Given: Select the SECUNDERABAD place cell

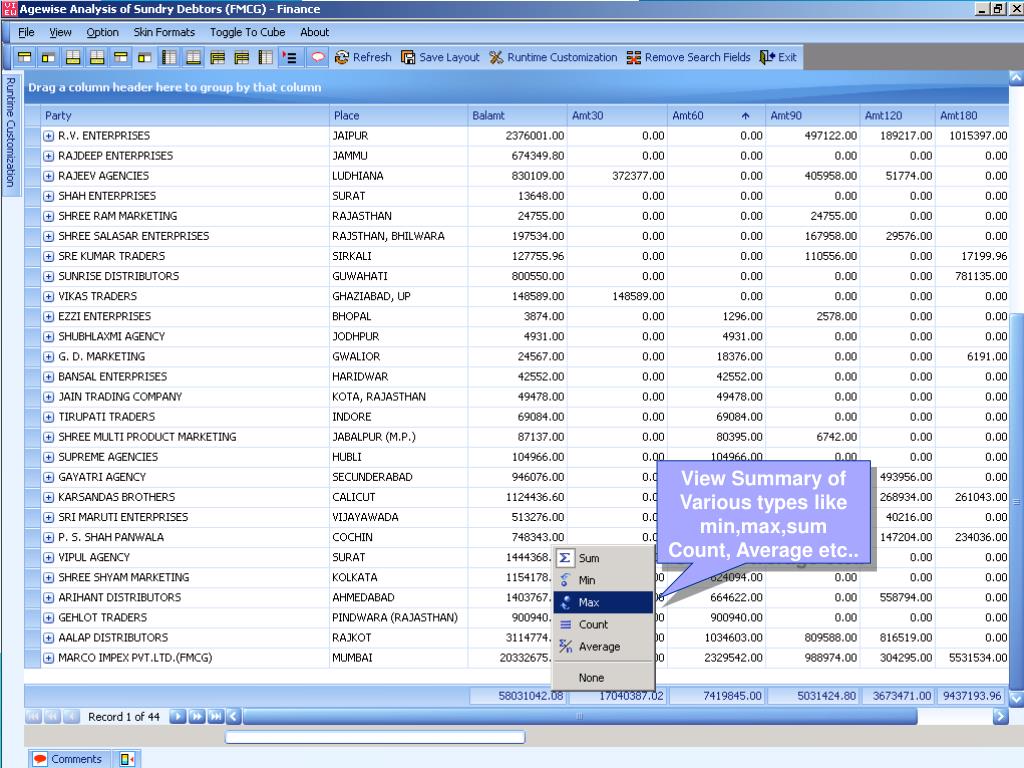Looking at the screenshot, I should 398,477.
